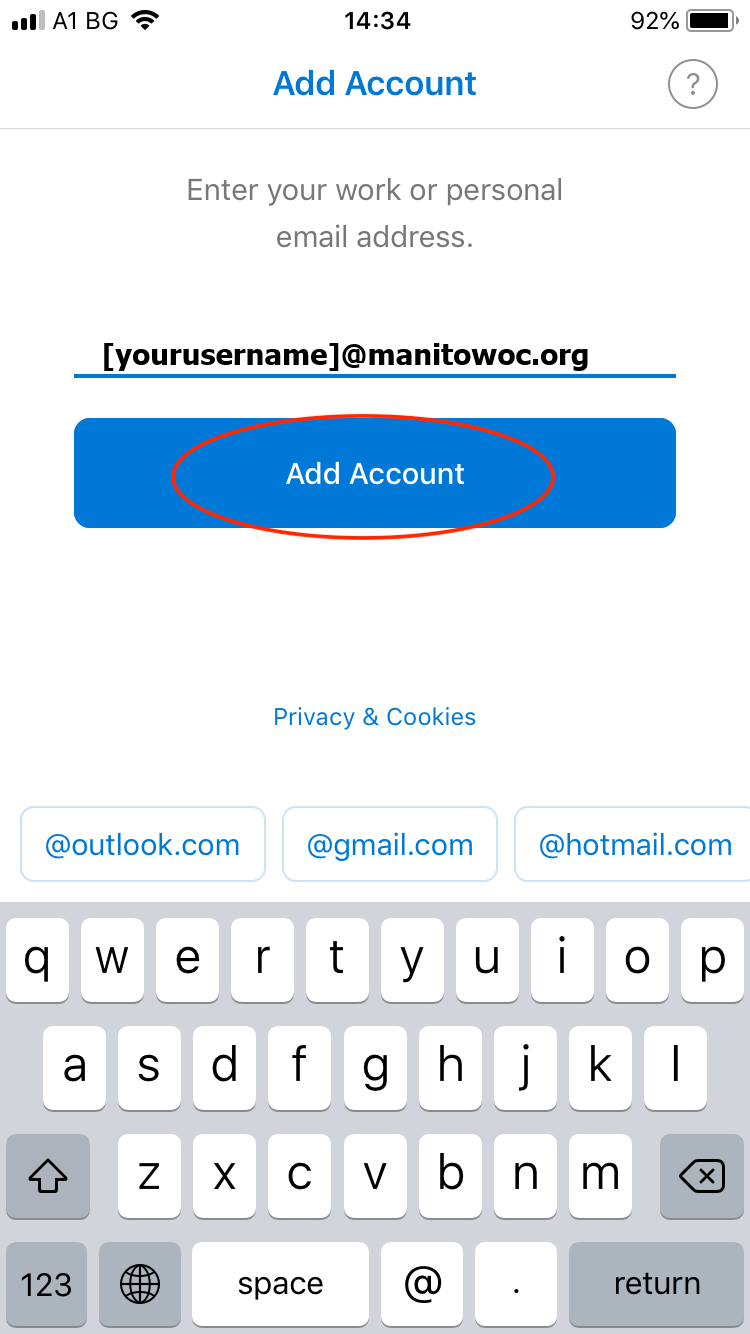Image resolution: width=750 pixels, height=1334 pixels.
Task: Tap the Wi-Fi status icon
Action: click(146, 20)
